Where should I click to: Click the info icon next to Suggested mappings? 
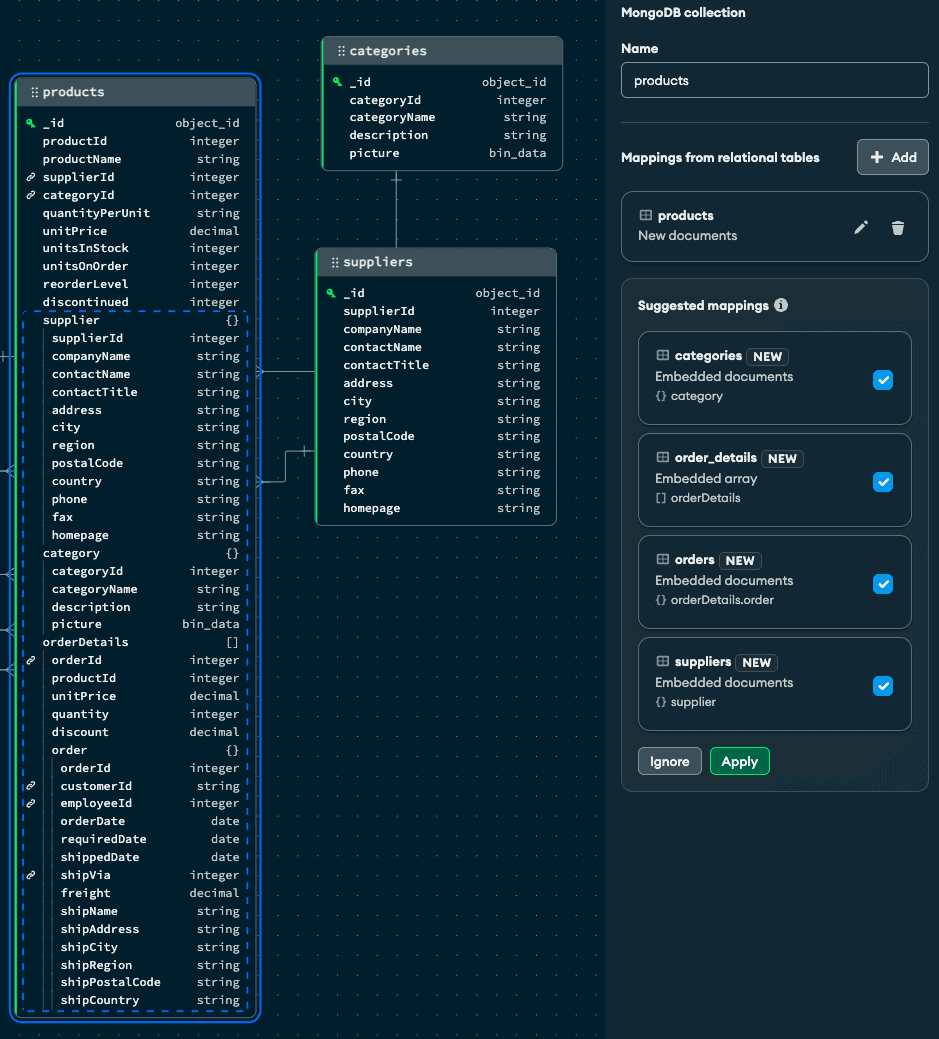pos(781,306)
